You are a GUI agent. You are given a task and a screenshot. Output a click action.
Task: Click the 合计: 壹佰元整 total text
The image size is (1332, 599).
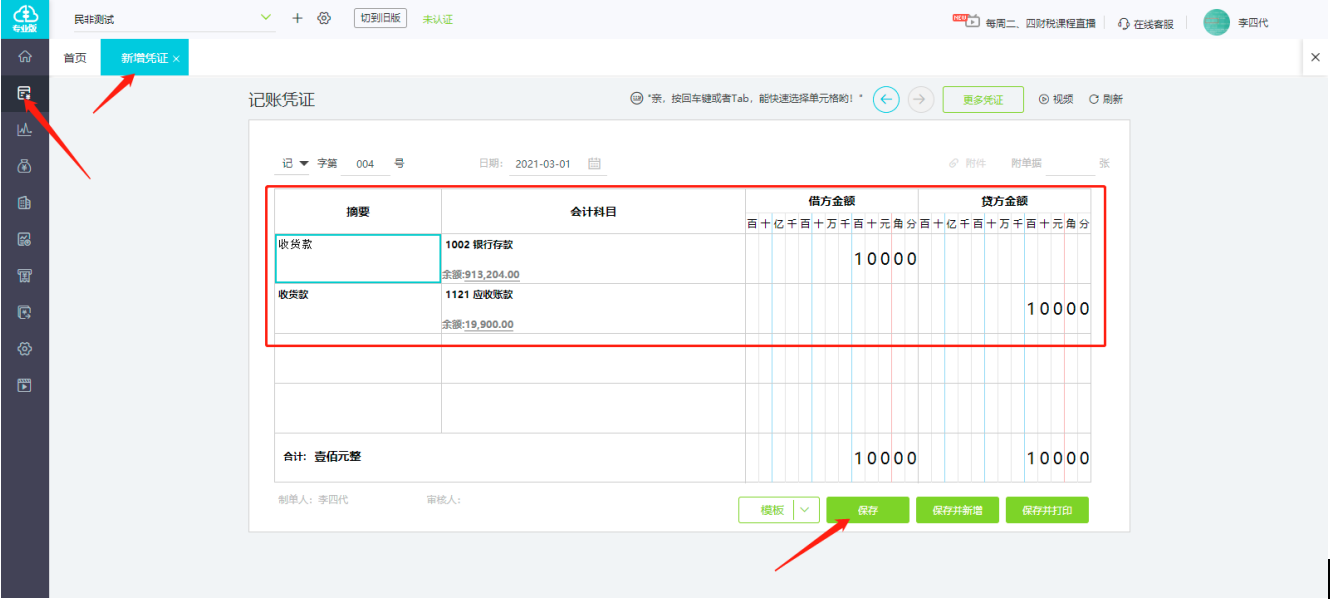point(322,457)
